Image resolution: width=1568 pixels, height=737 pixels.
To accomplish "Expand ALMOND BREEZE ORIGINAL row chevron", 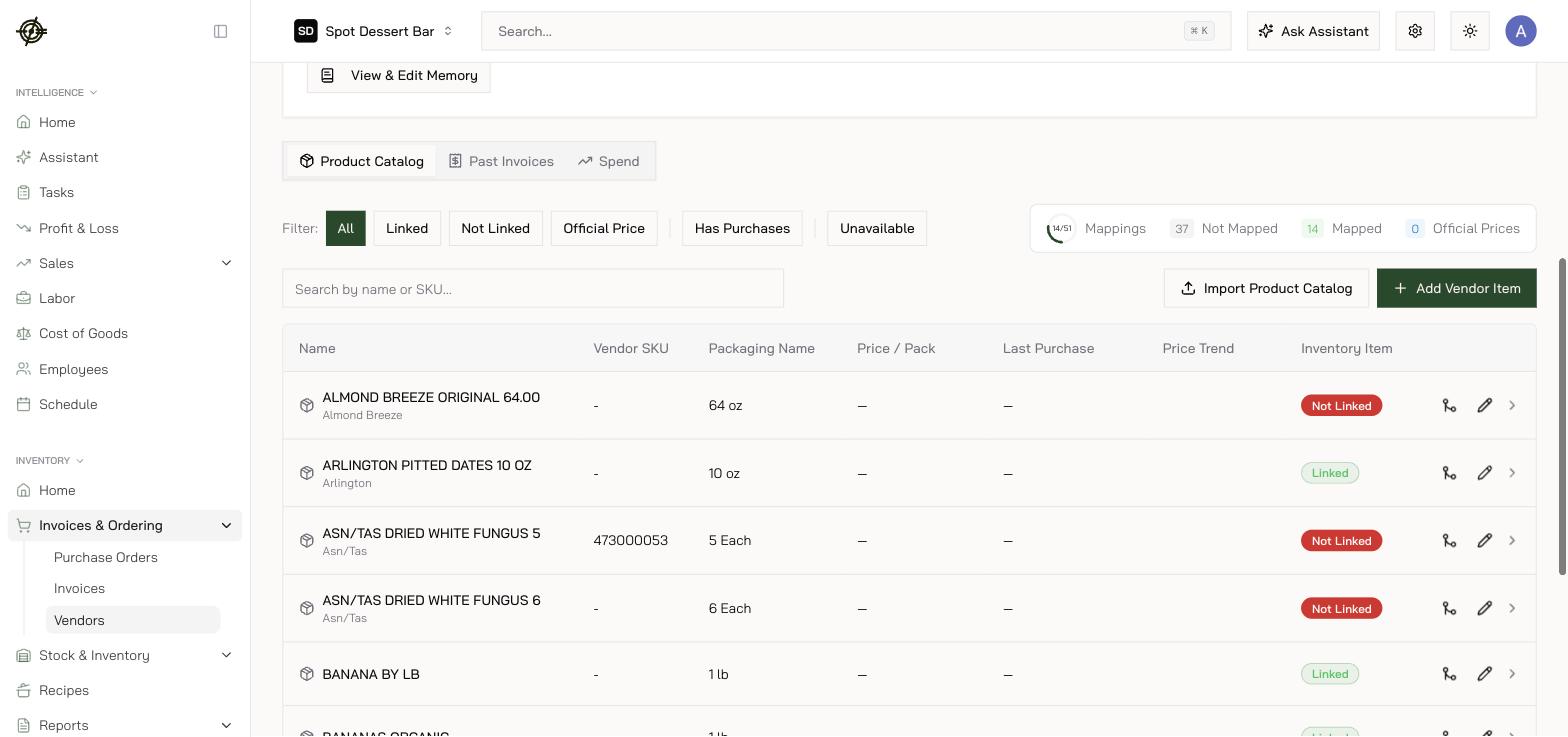I will pyautogui.click(x=1512, y=405).
